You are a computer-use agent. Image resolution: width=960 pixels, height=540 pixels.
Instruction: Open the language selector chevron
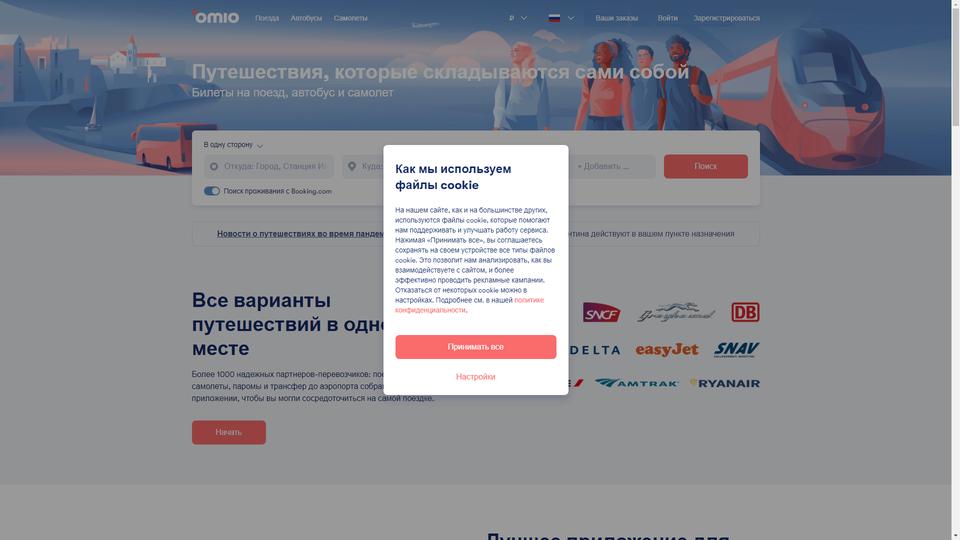(x=571, y=18)
